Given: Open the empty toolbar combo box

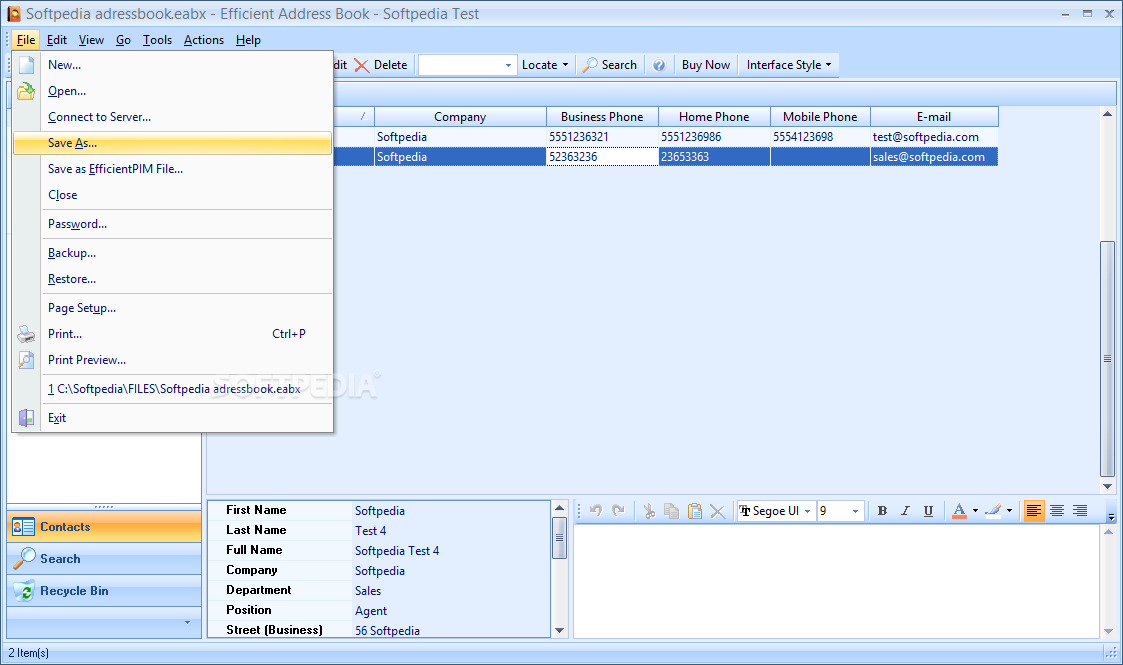Looking at the screenshot, I should pos(508,65).
